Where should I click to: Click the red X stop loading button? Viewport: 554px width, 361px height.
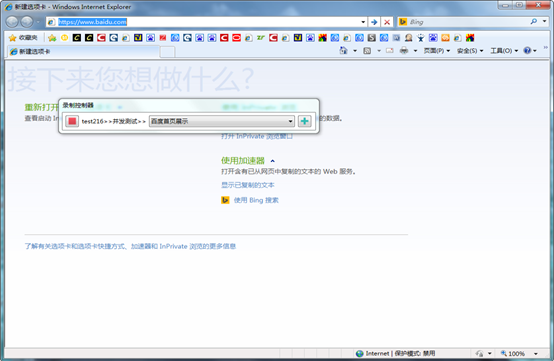(387, 22)
